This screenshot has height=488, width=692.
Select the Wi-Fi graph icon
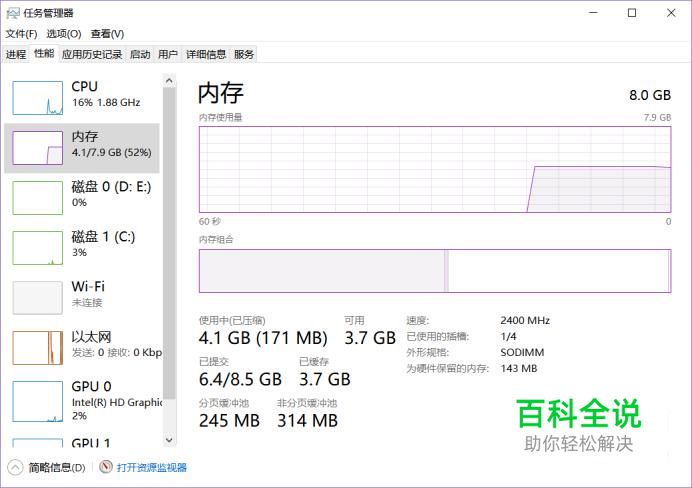click(x=38, y=298)
